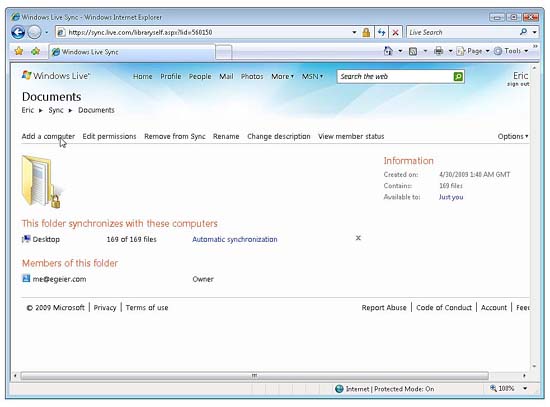Image resolution: width=550 pixels, height=407 pixels.
Task: Open Live Search provider options dropdown
Action: tap(534, 32)
